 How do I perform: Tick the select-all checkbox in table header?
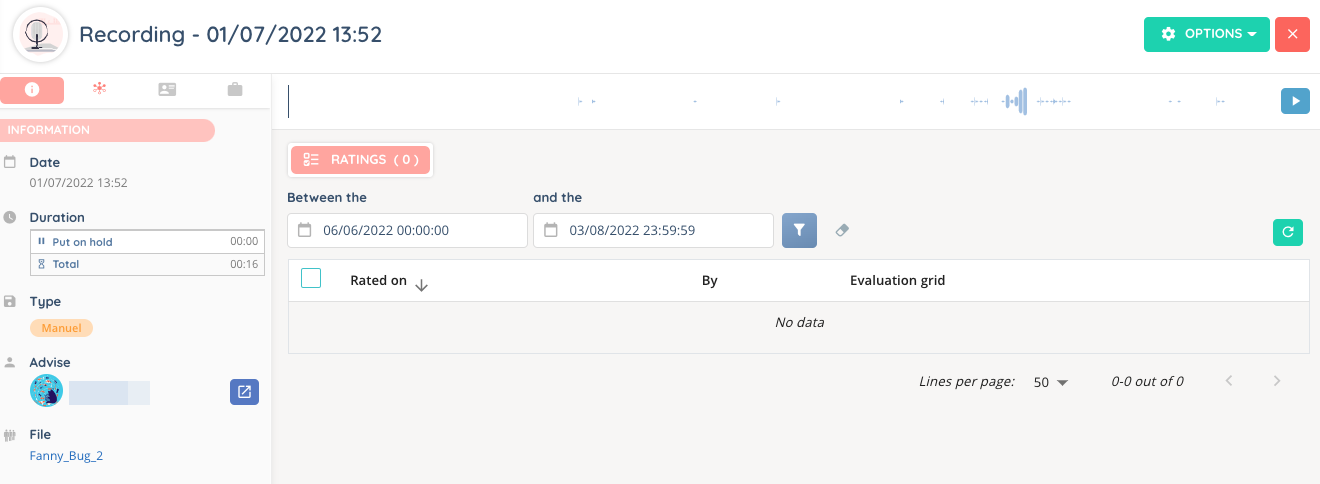pyautogui.click(x=311, y=279)
